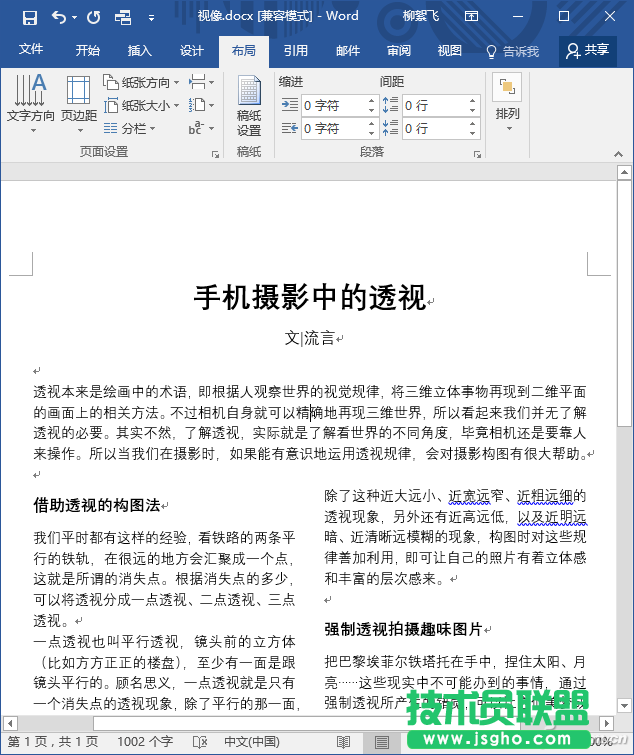Click the 共享 share button
The height and width of the screenshot is (755, 634).
point(588,51)
